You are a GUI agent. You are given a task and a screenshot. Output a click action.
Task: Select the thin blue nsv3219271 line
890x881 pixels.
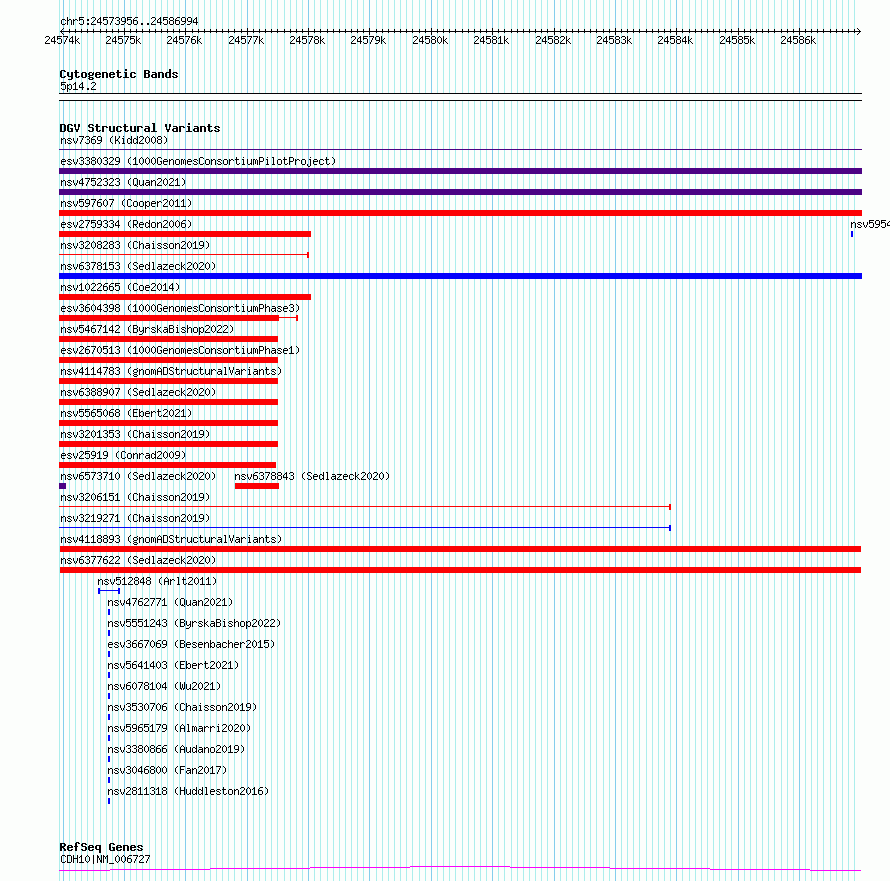coord(365,528)
